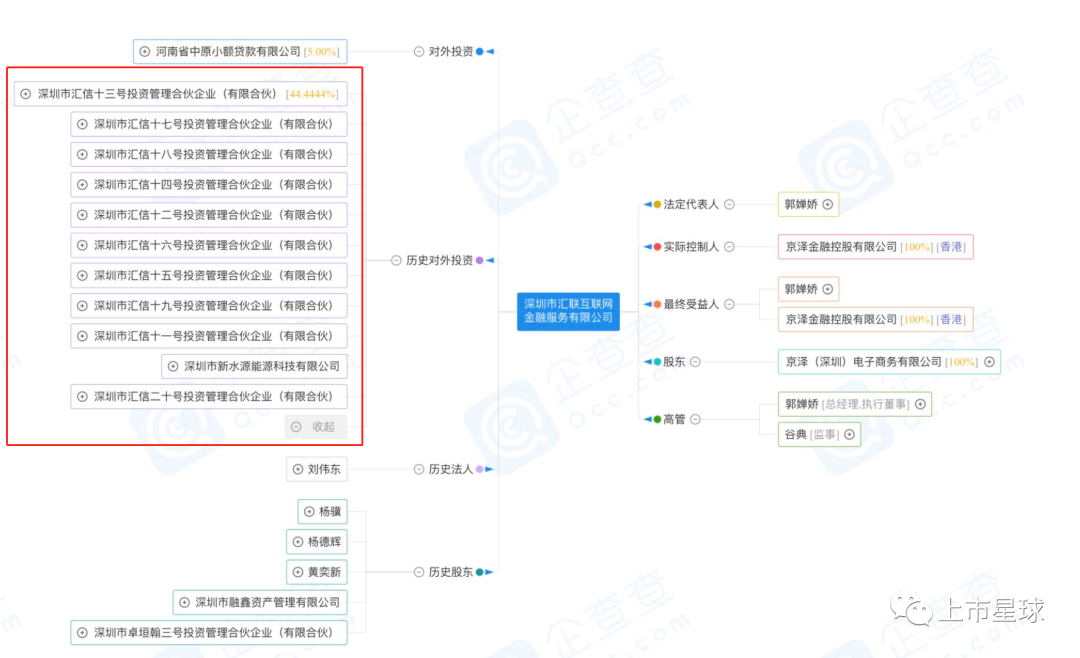
Task: Click the plus icon on 深圳市融鑫资产管理有限公司
Action: coord(184,602)
